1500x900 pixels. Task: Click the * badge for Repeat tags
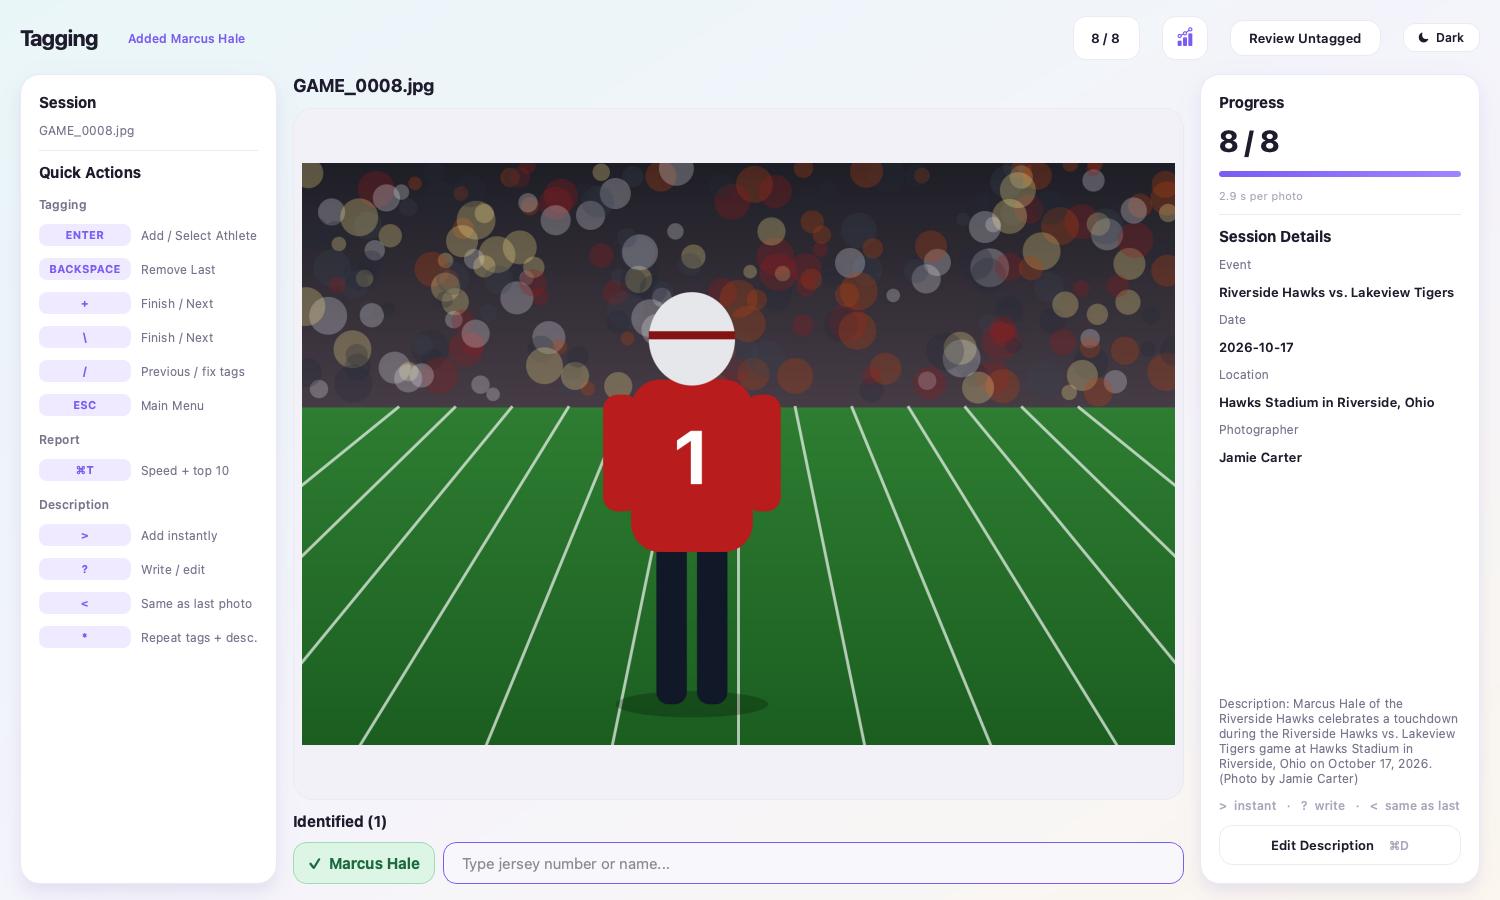tap(85, 637)
